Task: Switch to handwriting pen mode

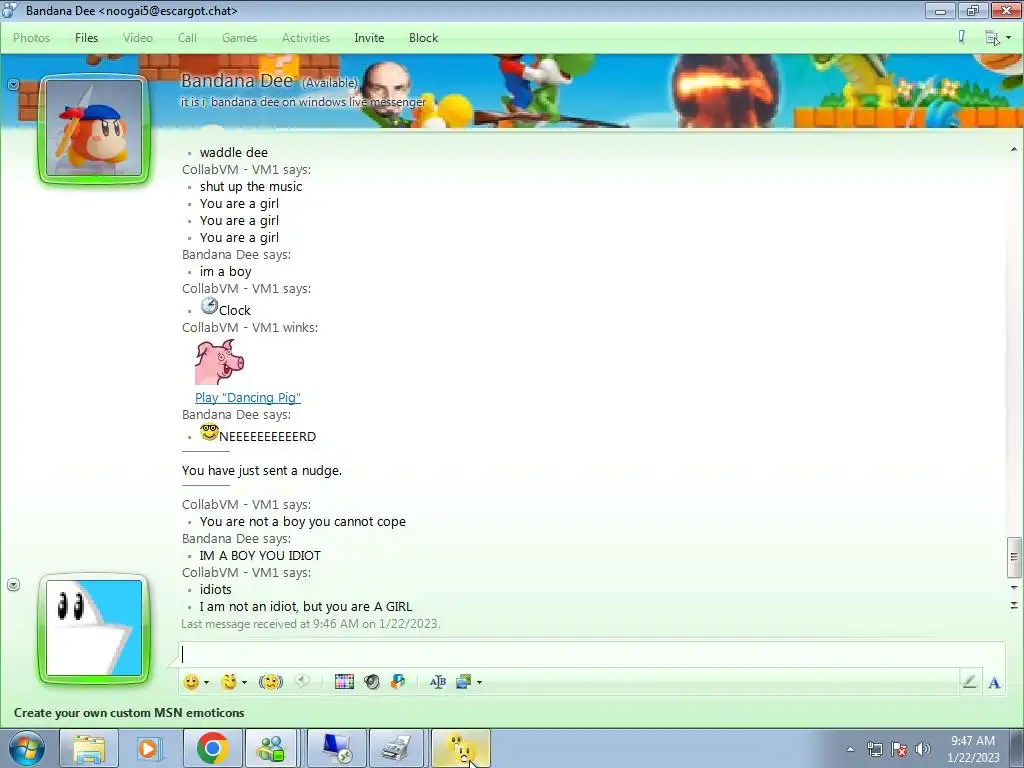Action: click(x=969, y=682)
